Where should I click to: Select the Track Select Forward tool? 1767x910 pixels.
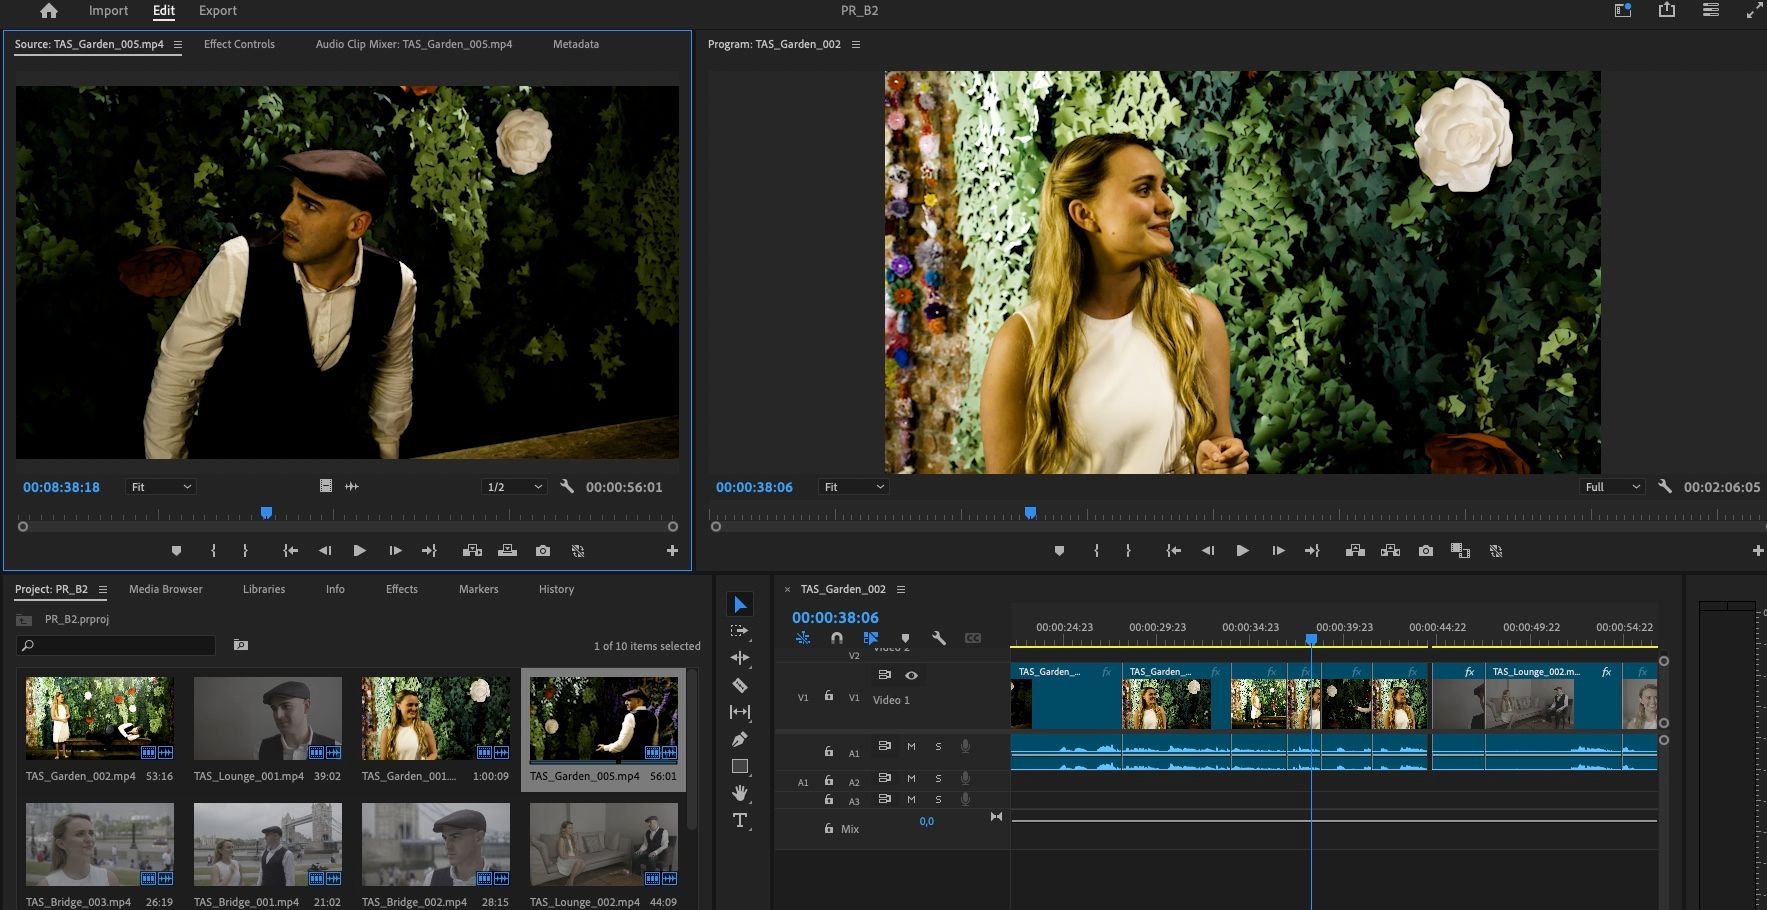(740, 631)
